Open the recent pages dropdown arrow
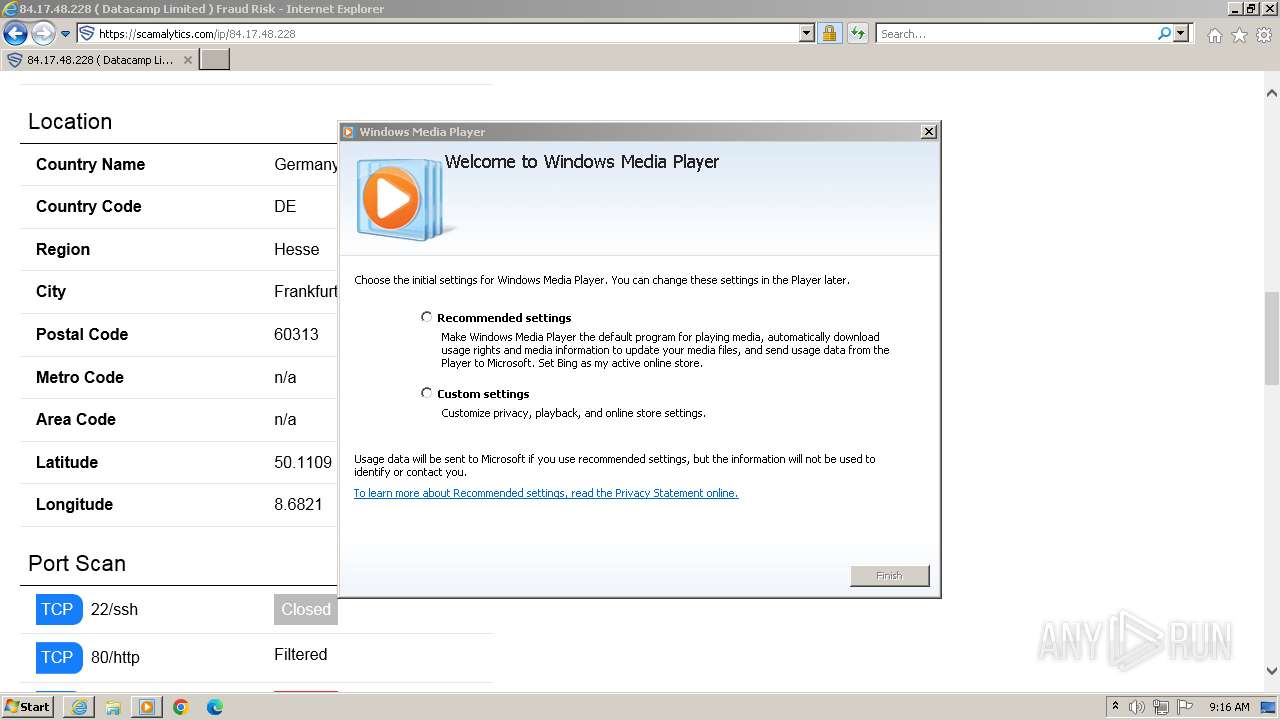 pos(66,34)
